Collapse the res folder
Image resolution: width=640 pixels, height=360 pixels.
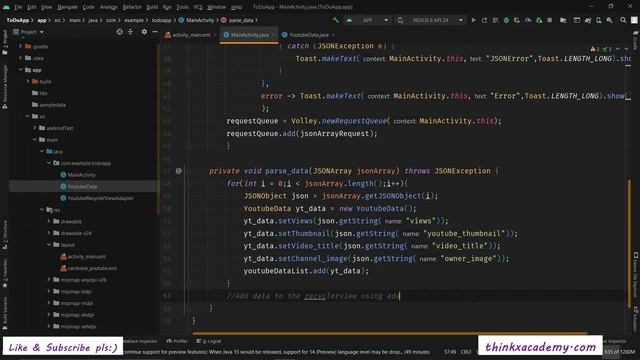click(42, 210)
